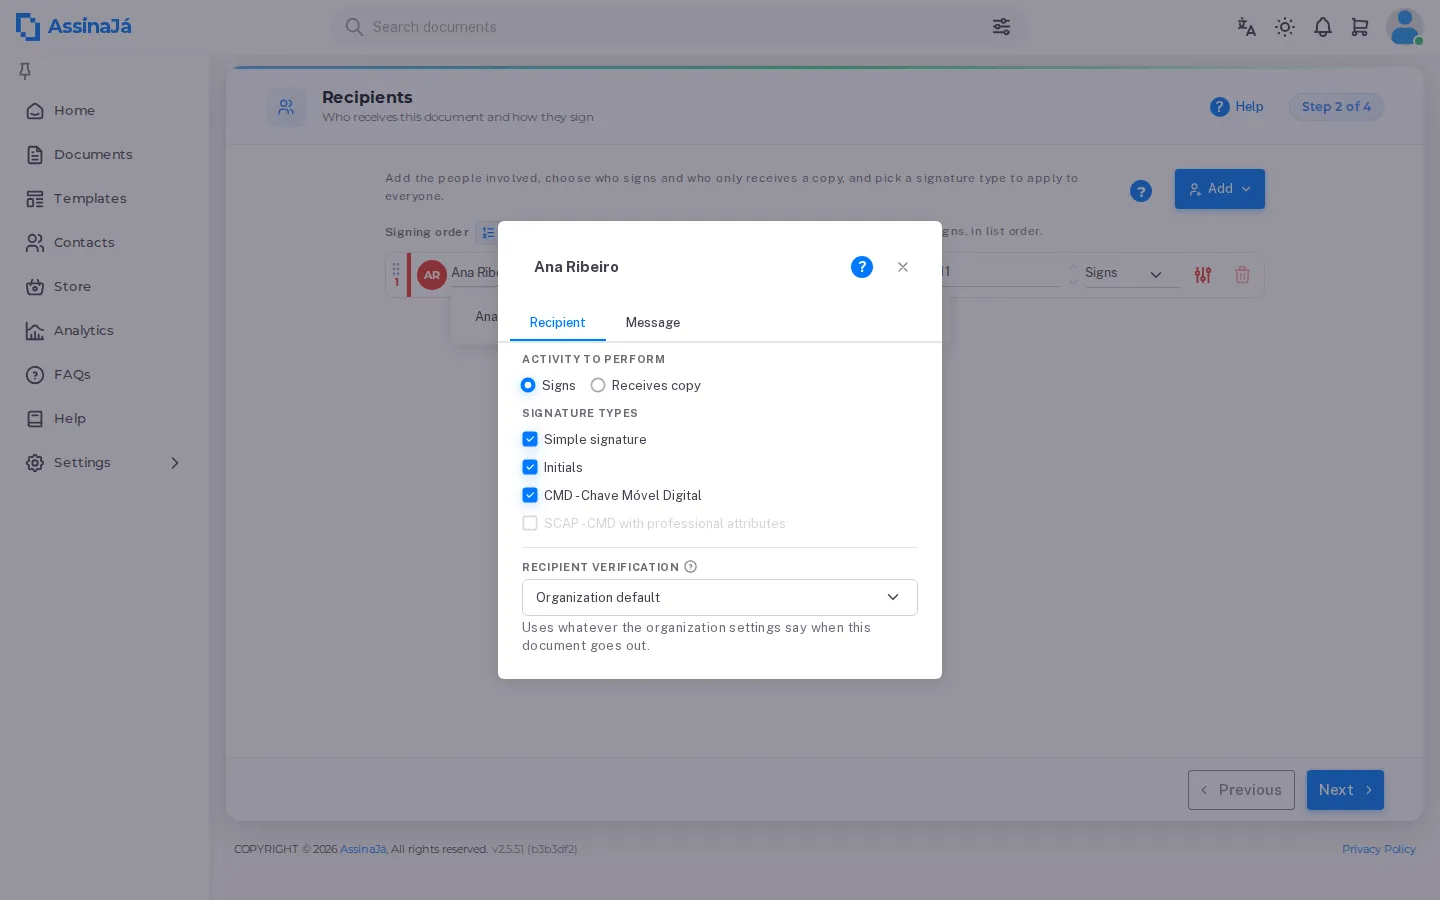Select the Signs radio option
1440x900 pixels.
coord(528,385)
